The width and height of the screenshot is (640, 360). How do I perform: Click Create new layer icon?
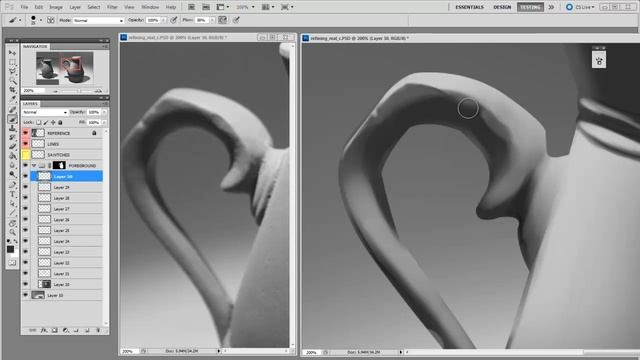coord(87,330)
